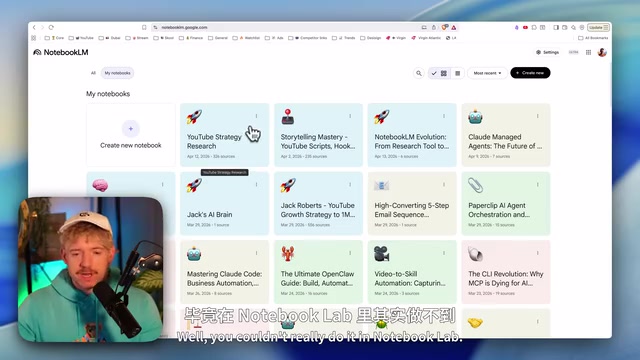640x360 pixels.
Task: Open options menu for YouTube Strategy Research
Action: click(256, 116)
